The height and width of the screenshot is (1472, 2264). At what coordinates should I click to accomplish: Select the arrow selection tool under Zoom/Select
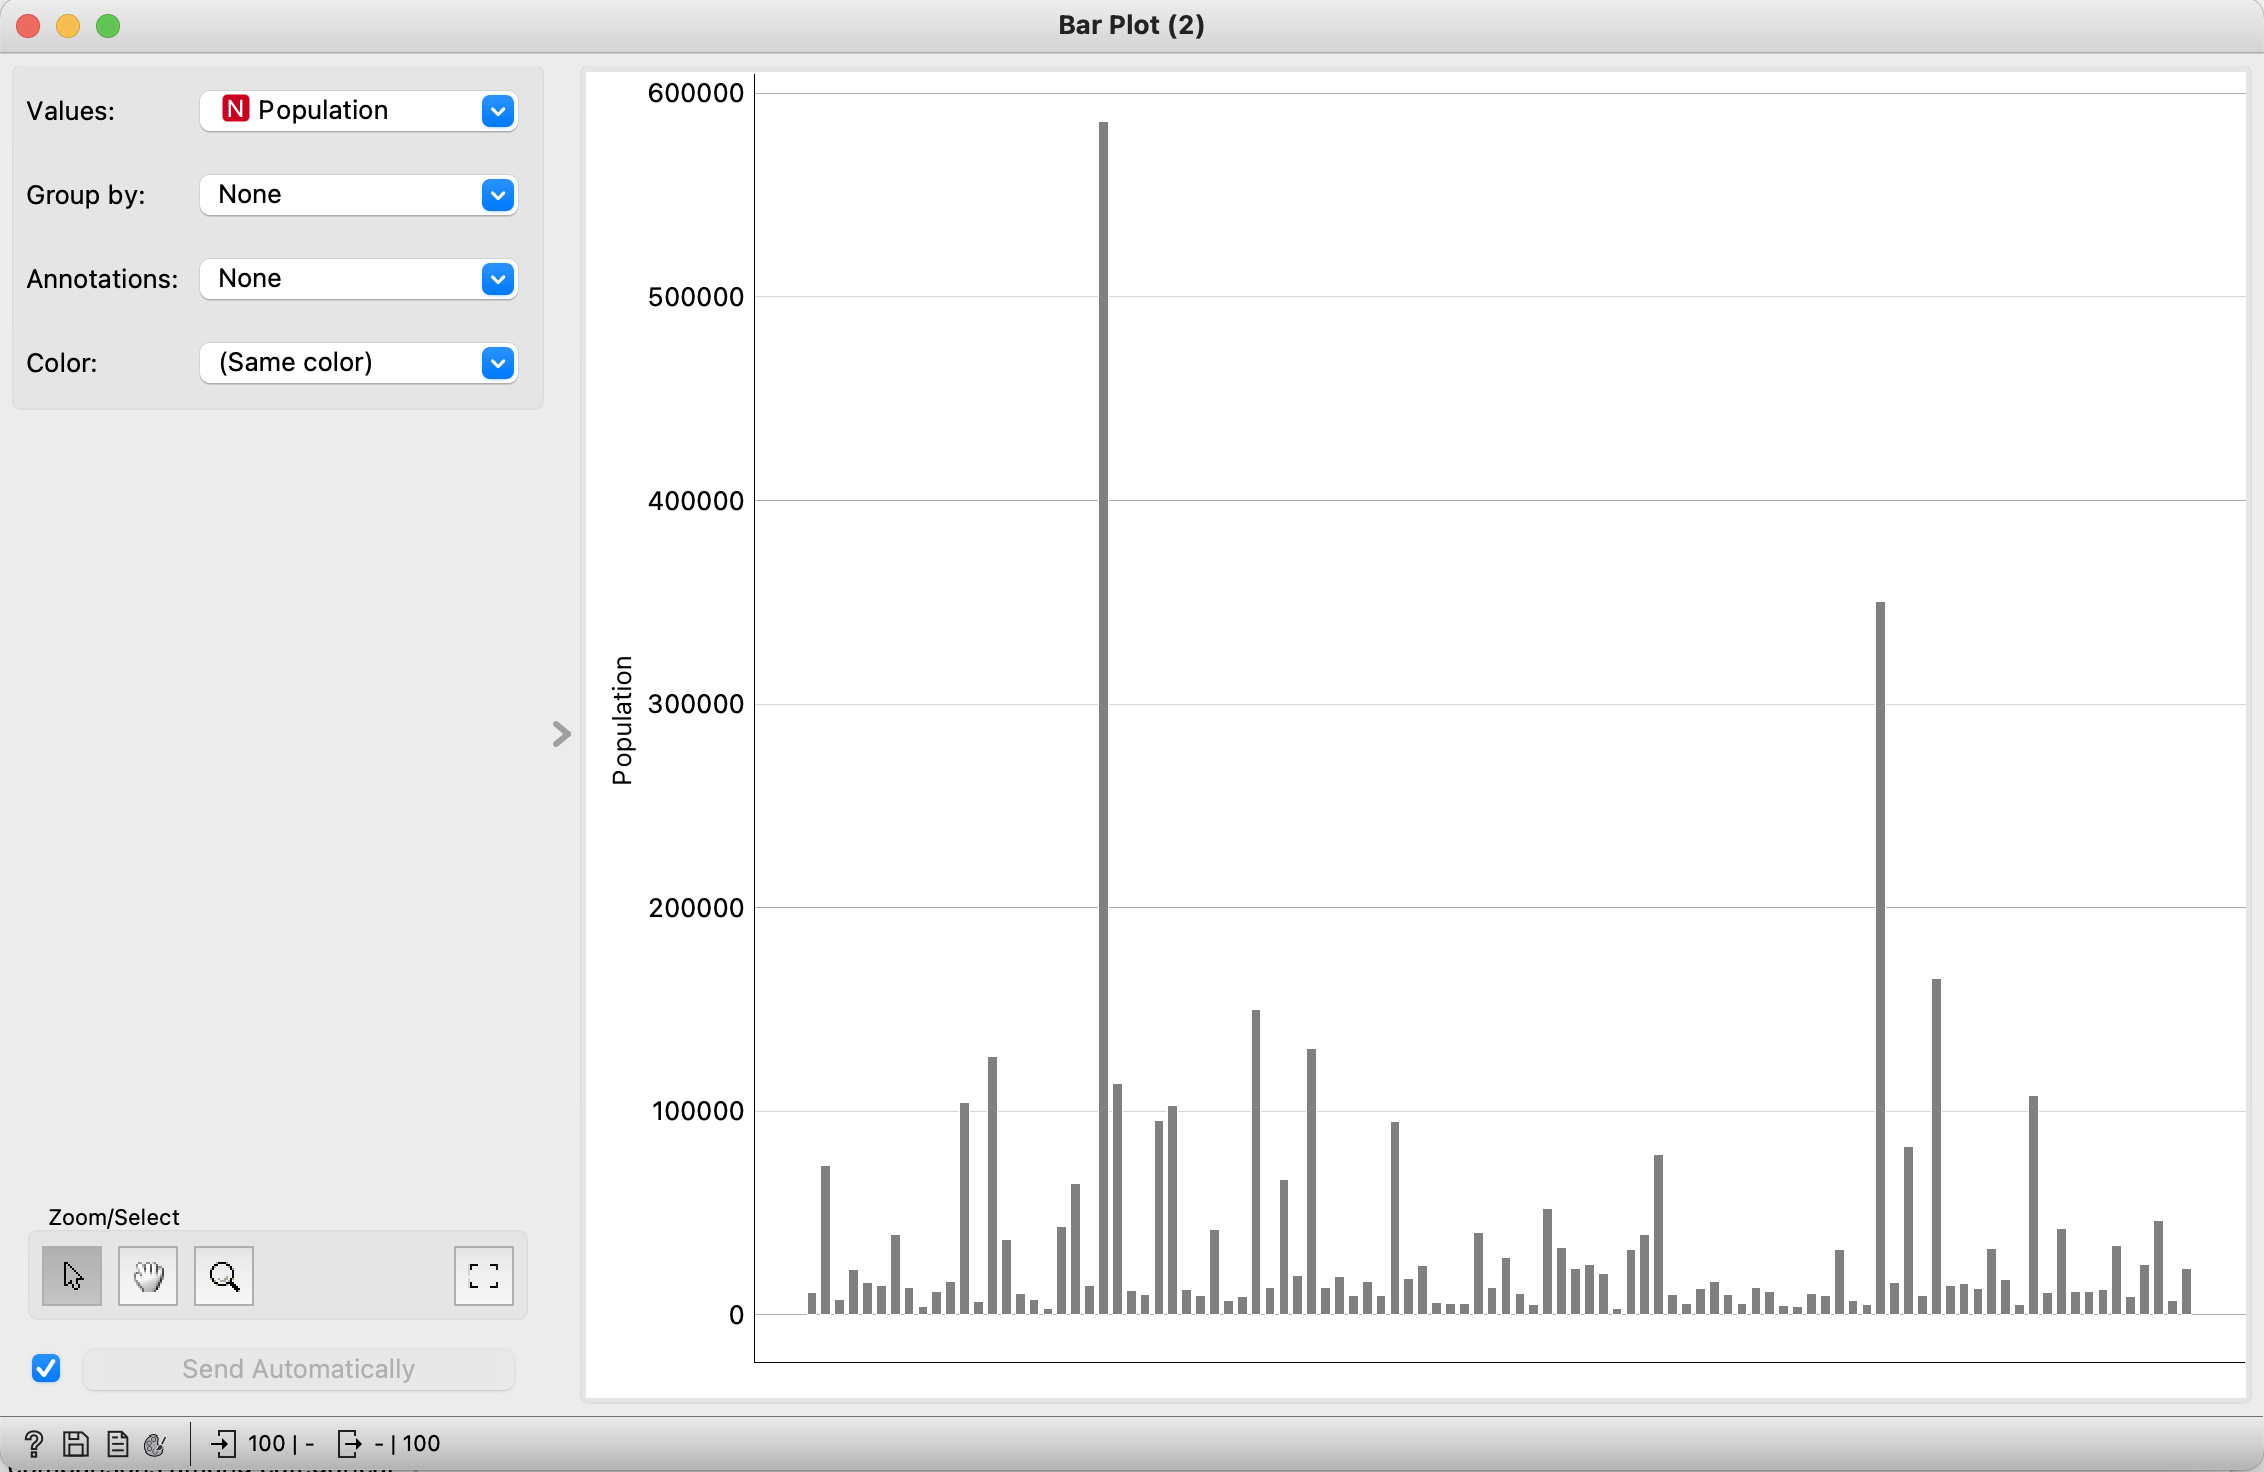71,1276
